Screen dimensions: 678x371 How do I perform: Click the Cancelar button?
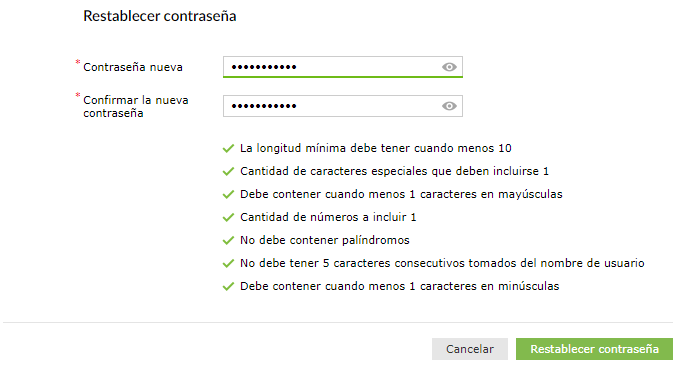470,349
